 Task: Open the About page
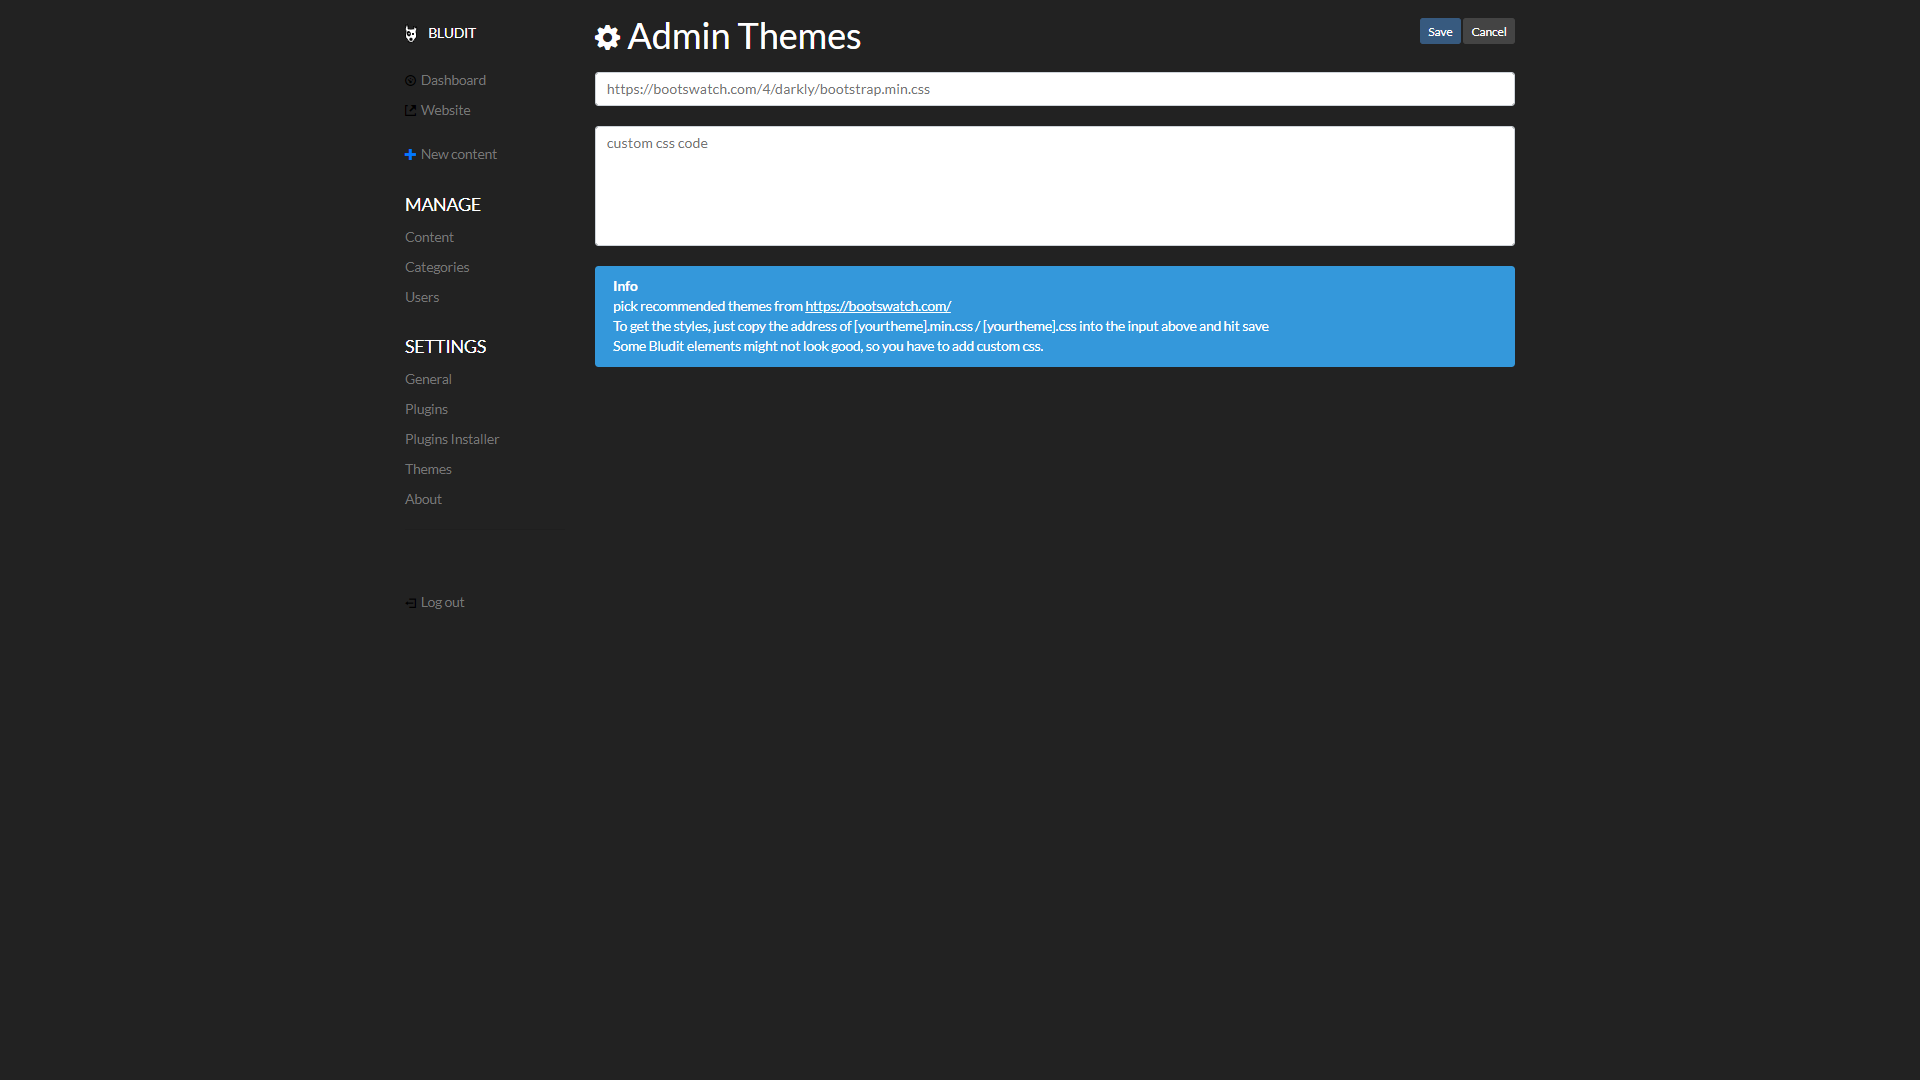[x=423, y=499]
